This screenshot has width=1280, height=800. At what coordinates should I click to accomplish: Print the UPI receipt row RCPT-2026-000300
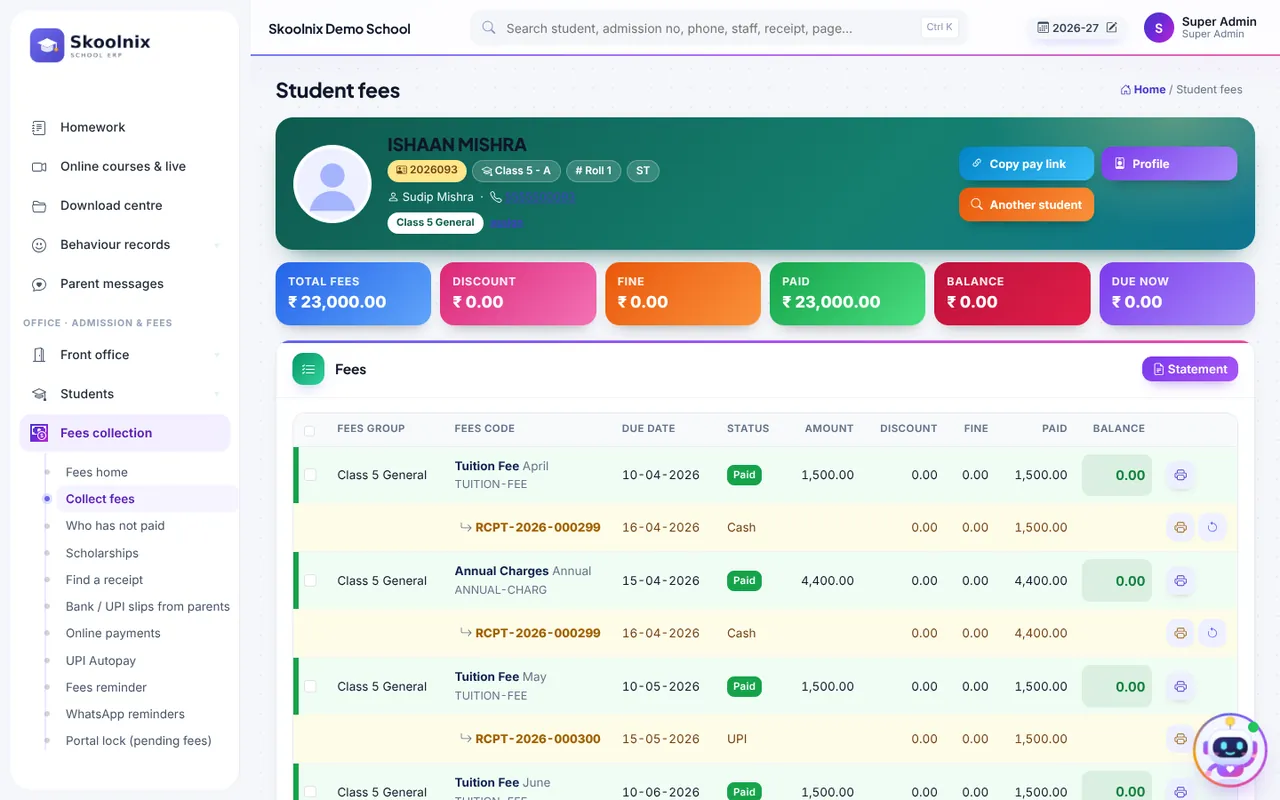point(1180,739)
